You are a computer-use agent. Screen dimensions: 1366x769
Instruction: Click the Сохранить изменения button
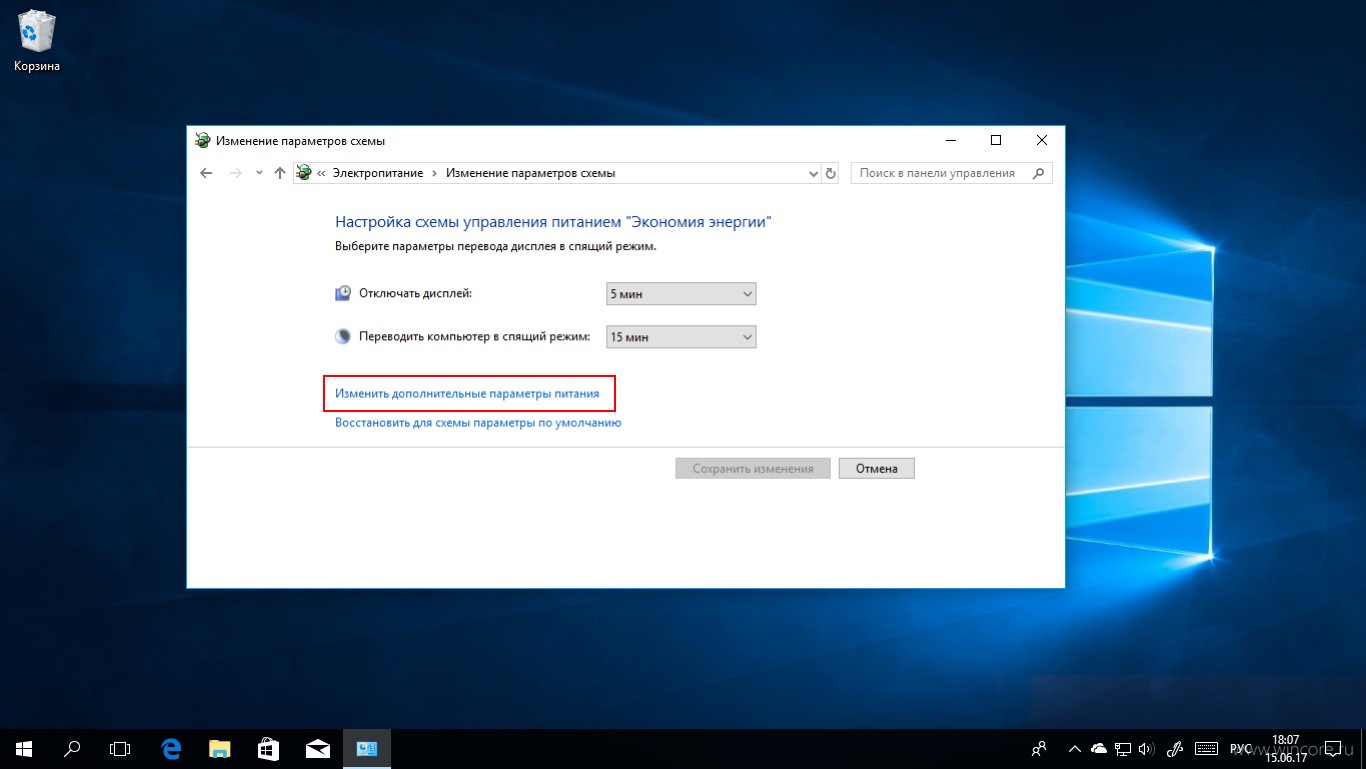[x=753, y=468]
